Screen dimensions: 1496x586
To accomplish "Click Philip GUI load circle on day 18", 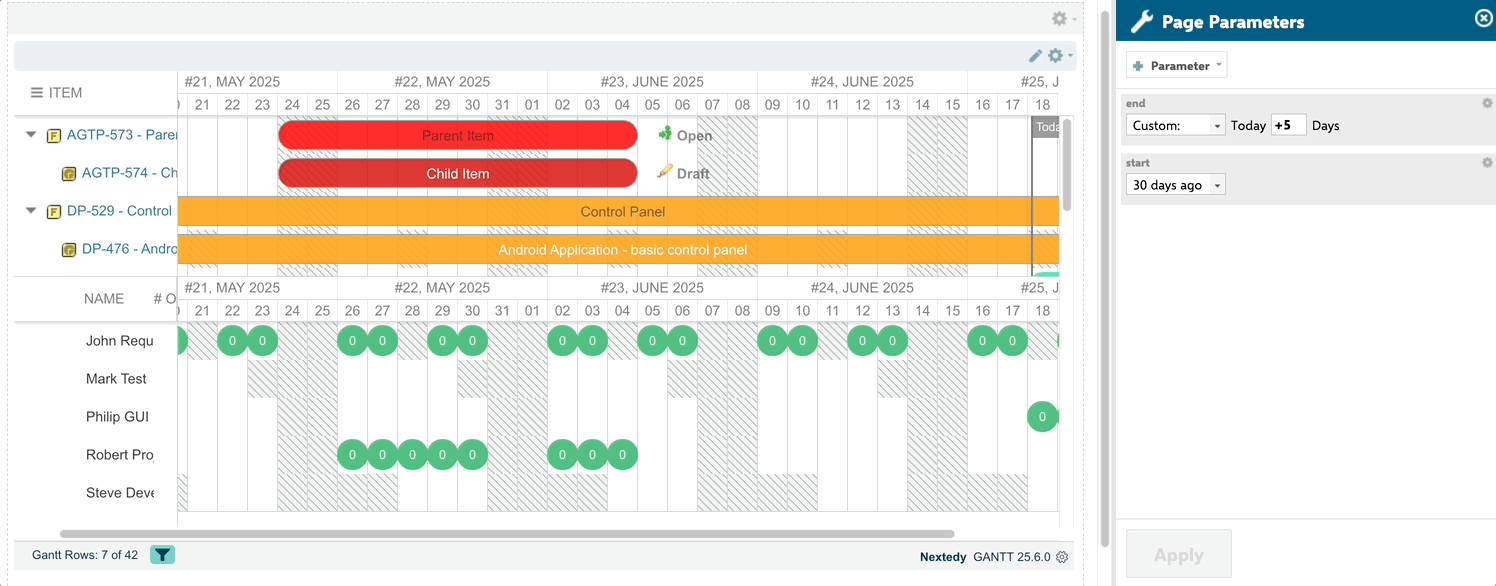I will pos(1043,417).
